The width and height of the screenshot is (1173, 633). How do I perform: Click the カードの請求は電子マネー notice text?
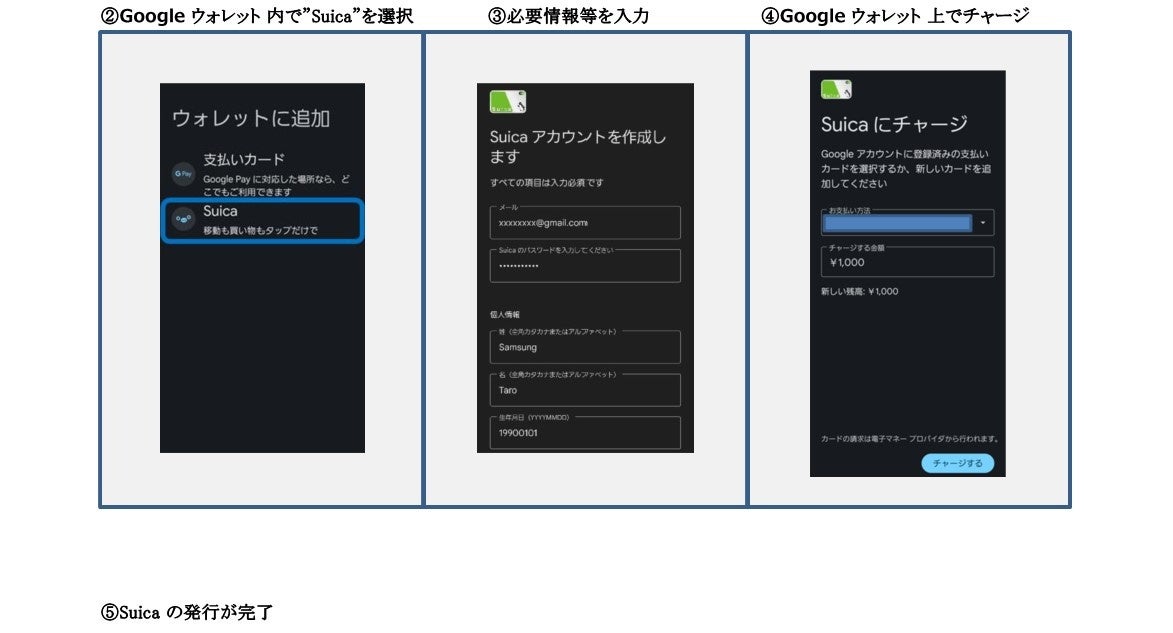[910, 438]
